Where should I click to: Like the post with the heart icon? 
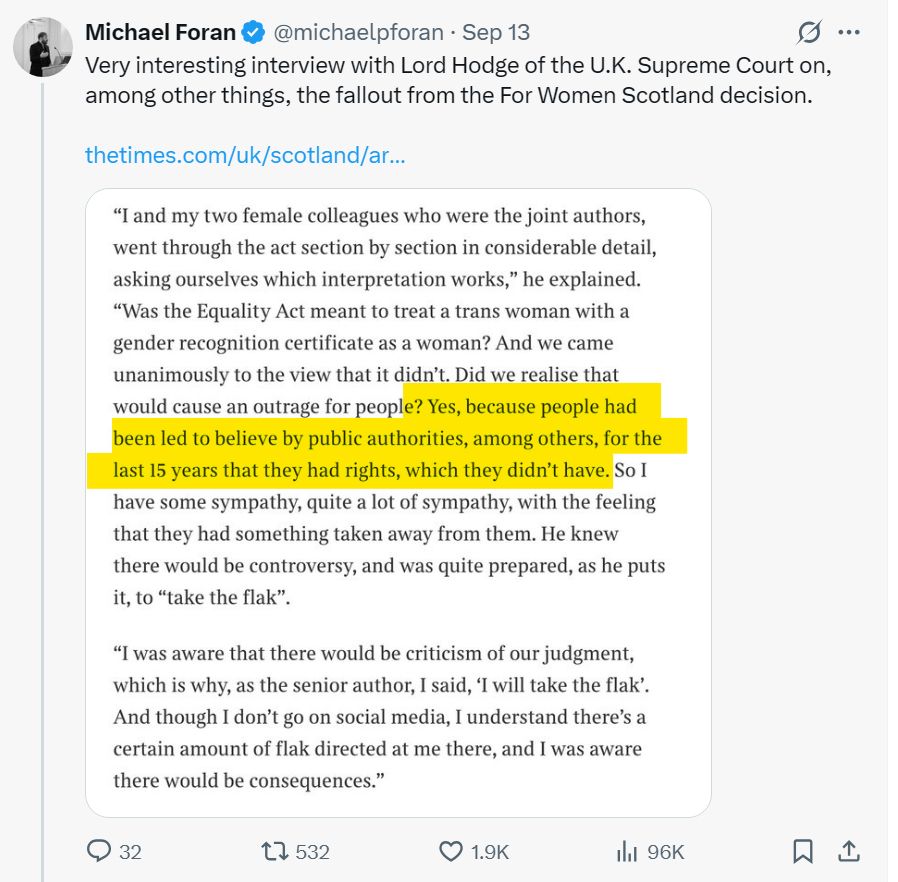[450, 851]
